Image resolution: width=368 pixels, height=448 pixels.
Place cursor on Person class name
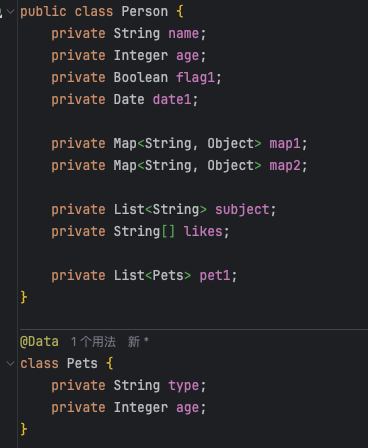click(x=145, y=12)
